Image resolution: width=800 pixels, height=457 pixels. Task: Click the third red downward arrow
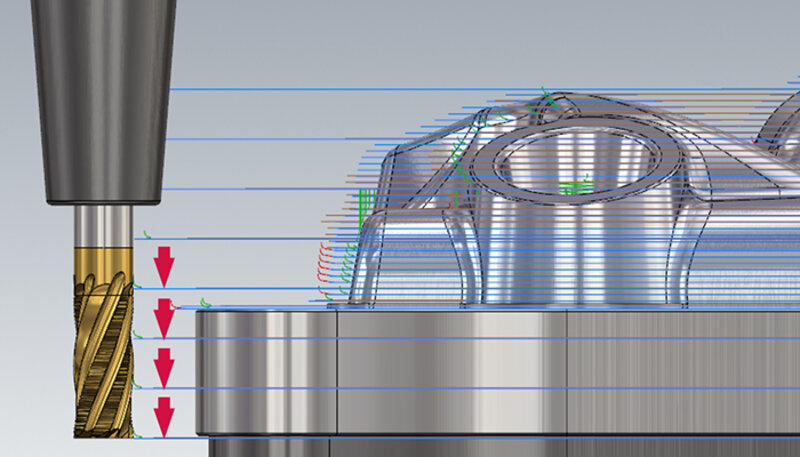click(x=164, y=367)
